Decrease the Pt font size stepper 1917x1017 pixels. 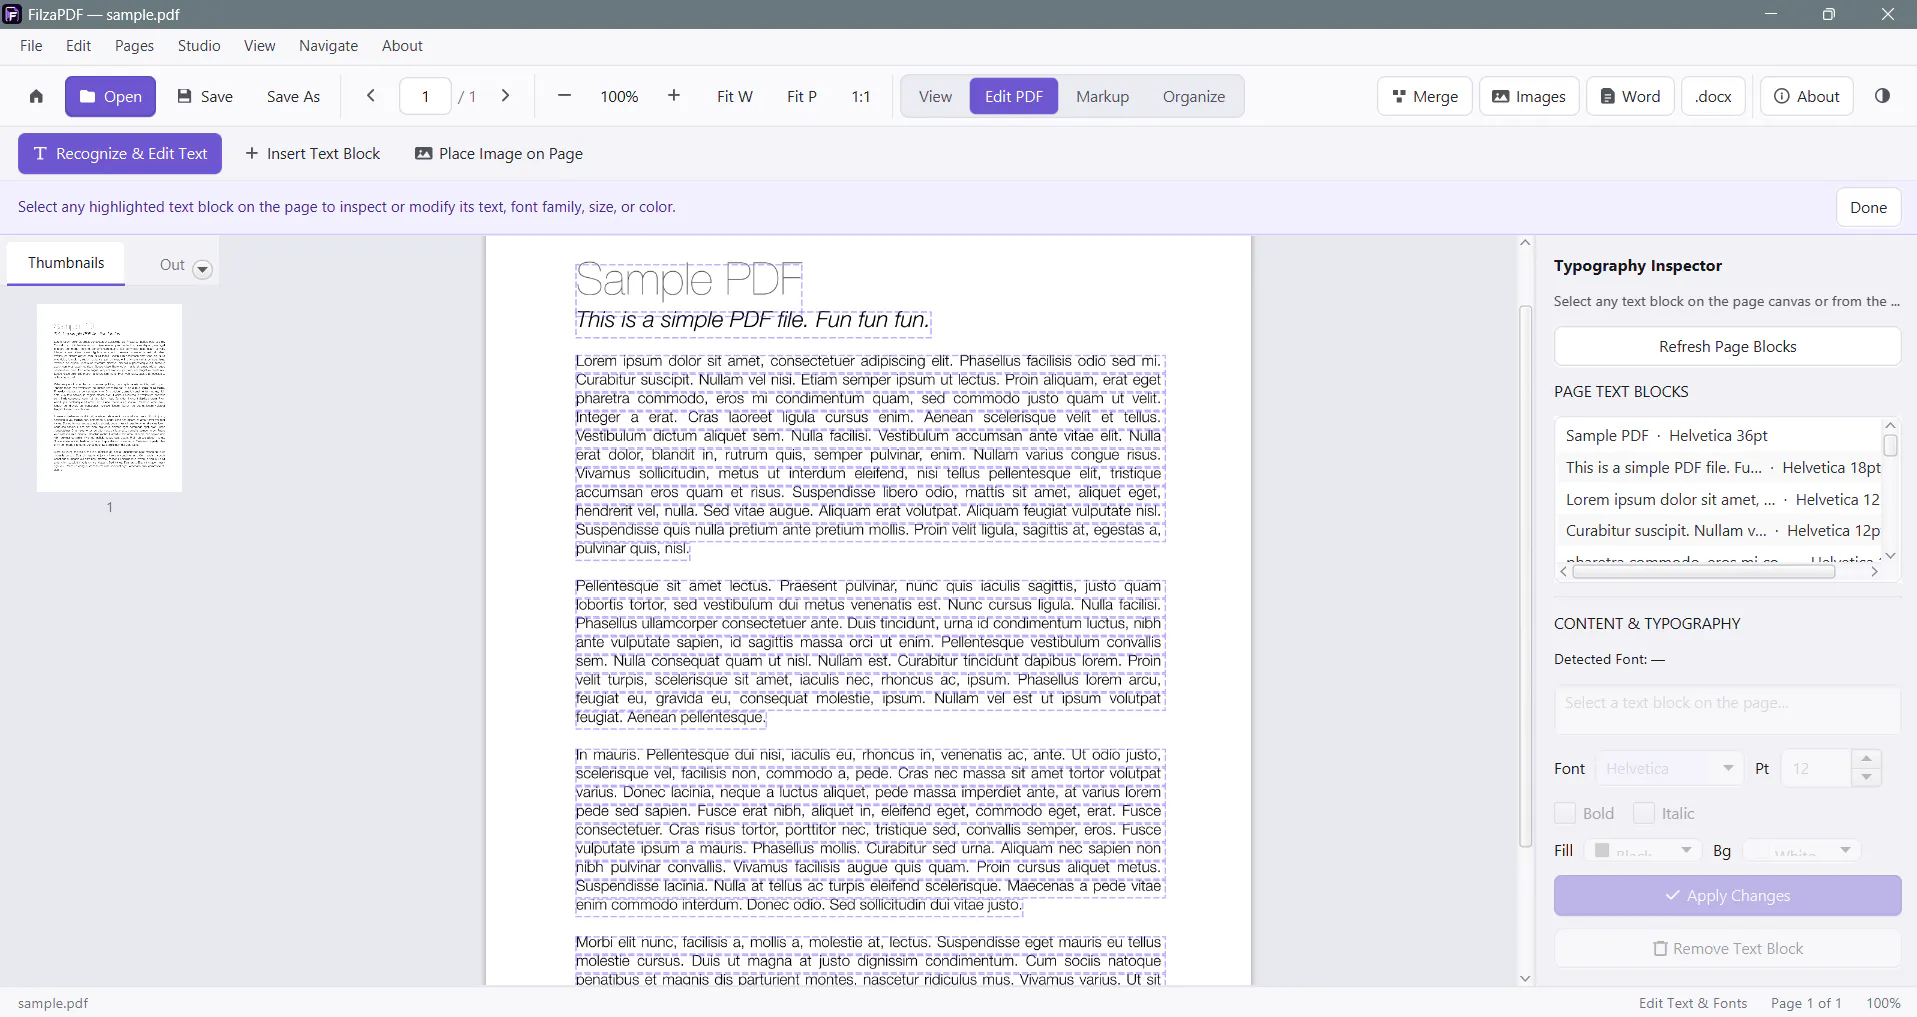(1866, 777)
